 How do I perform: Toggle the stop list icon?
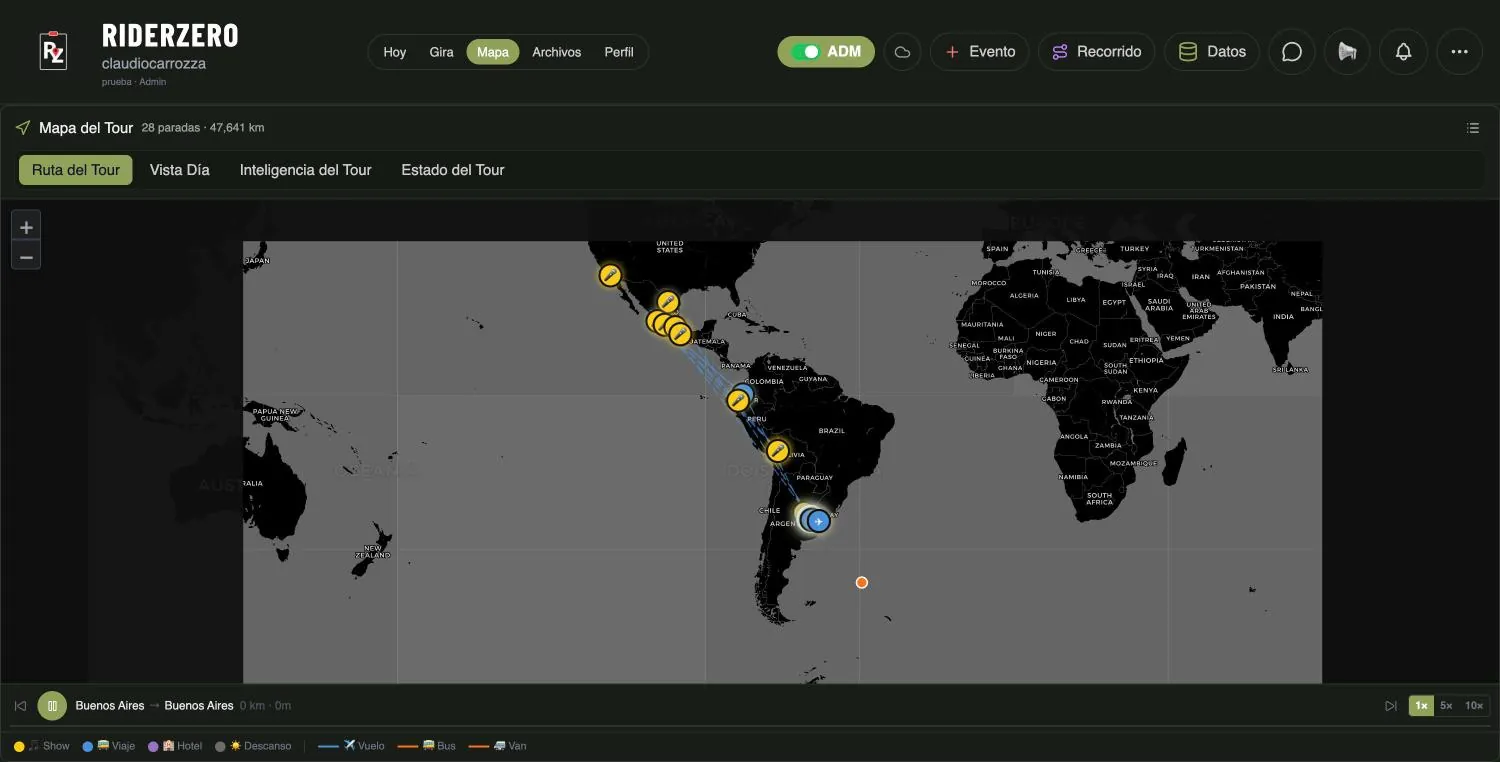coord(1473,128)
